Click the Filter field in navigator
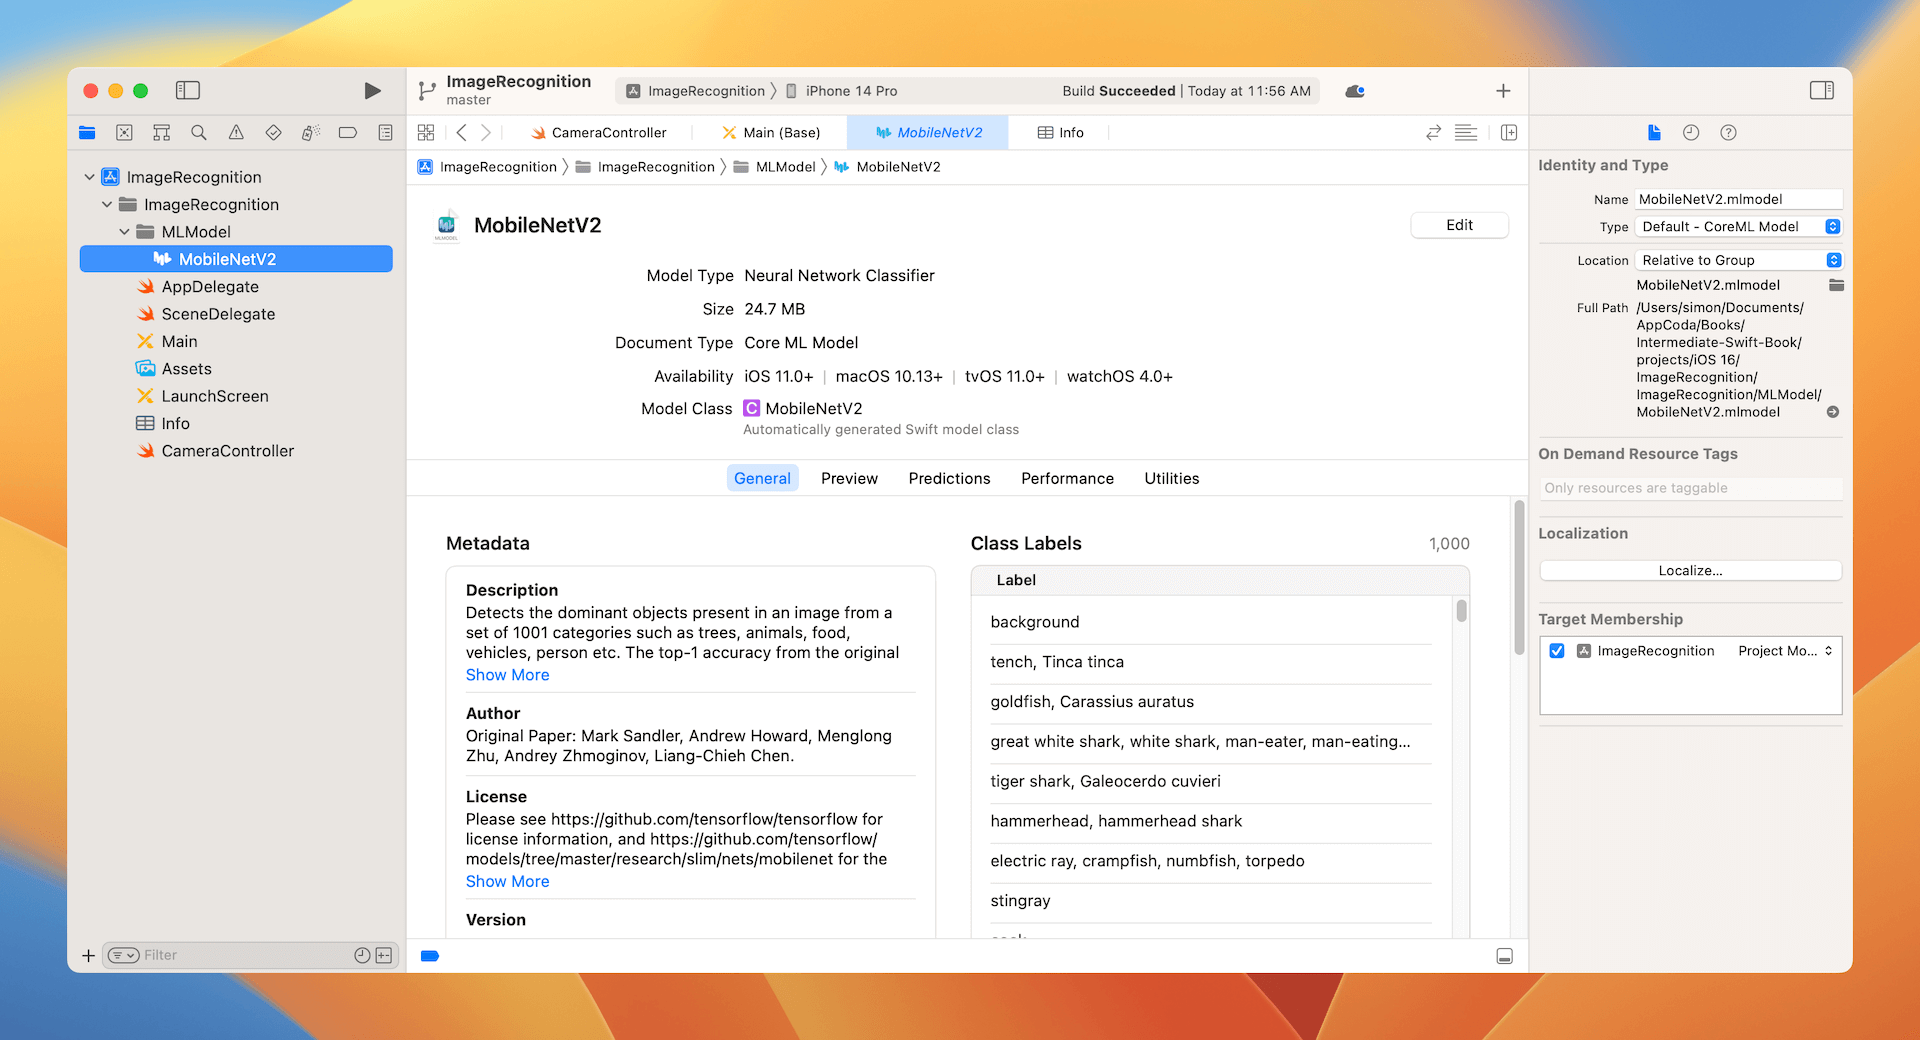This screenshot has height=1040, width=1920. tap(240, 955)
